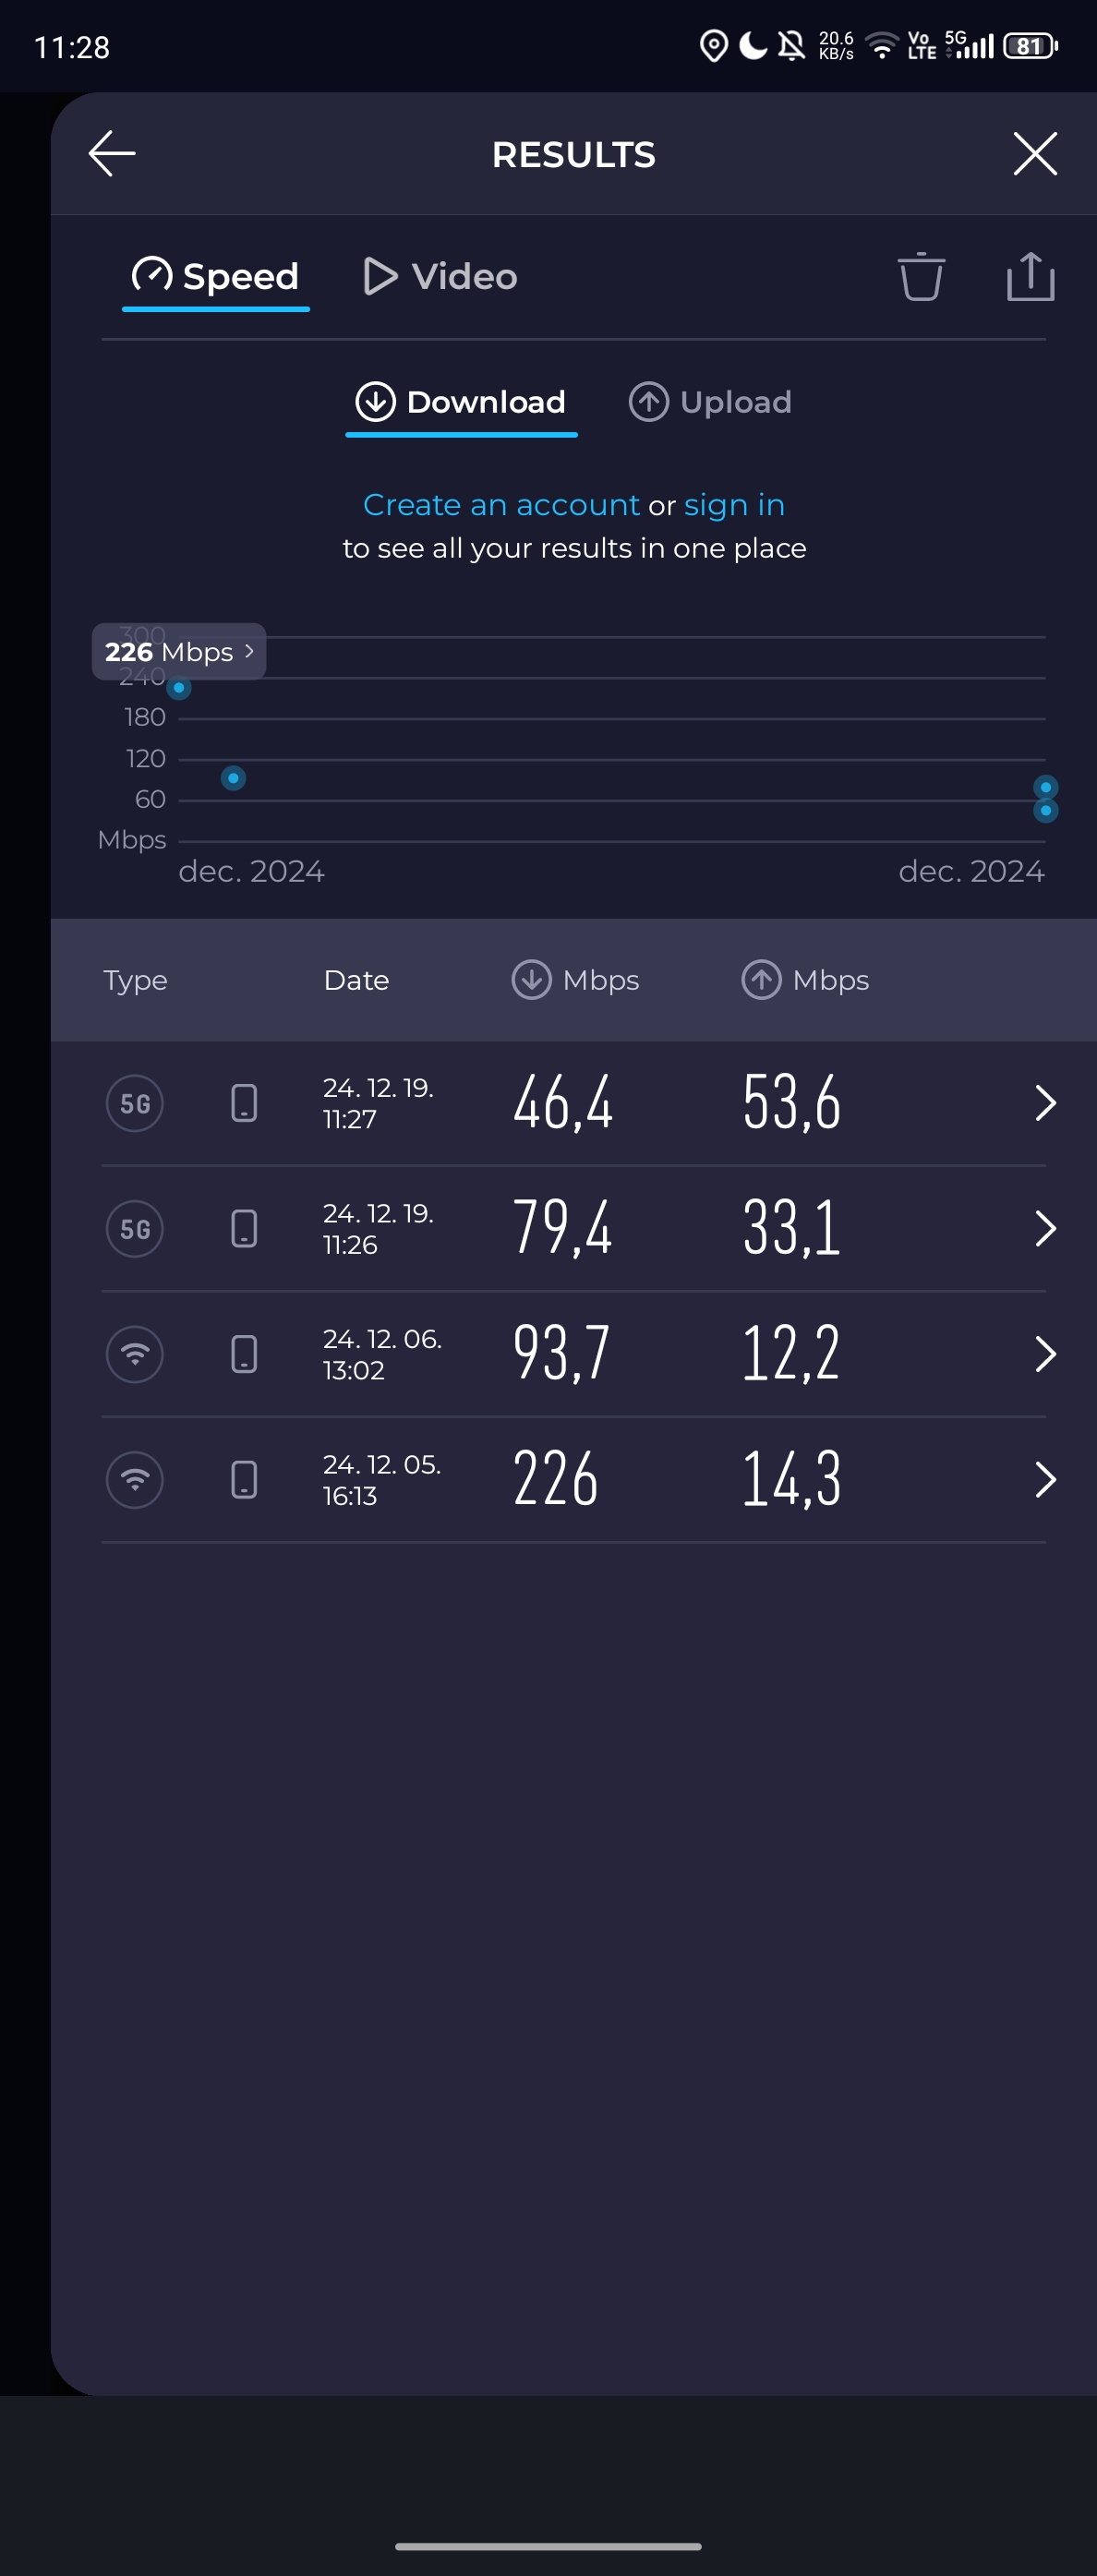Delete results using the trash icon
Image resolution: width=1097 pixels, height=2576 pixels.
(x=920, y=276)
